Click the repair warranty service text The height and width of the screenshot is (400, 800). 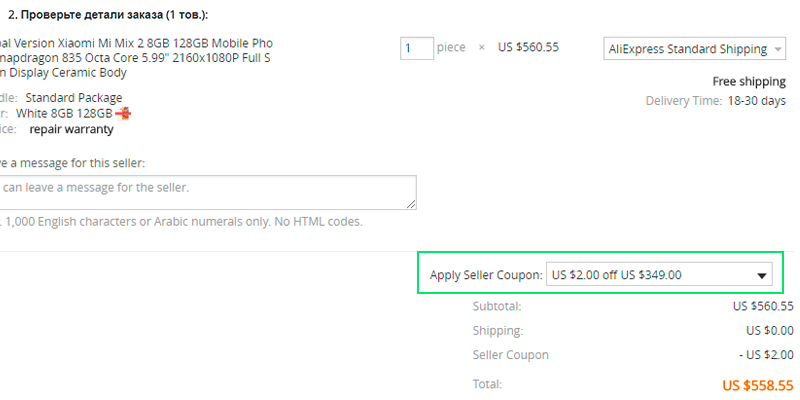(x=71, y=129)
